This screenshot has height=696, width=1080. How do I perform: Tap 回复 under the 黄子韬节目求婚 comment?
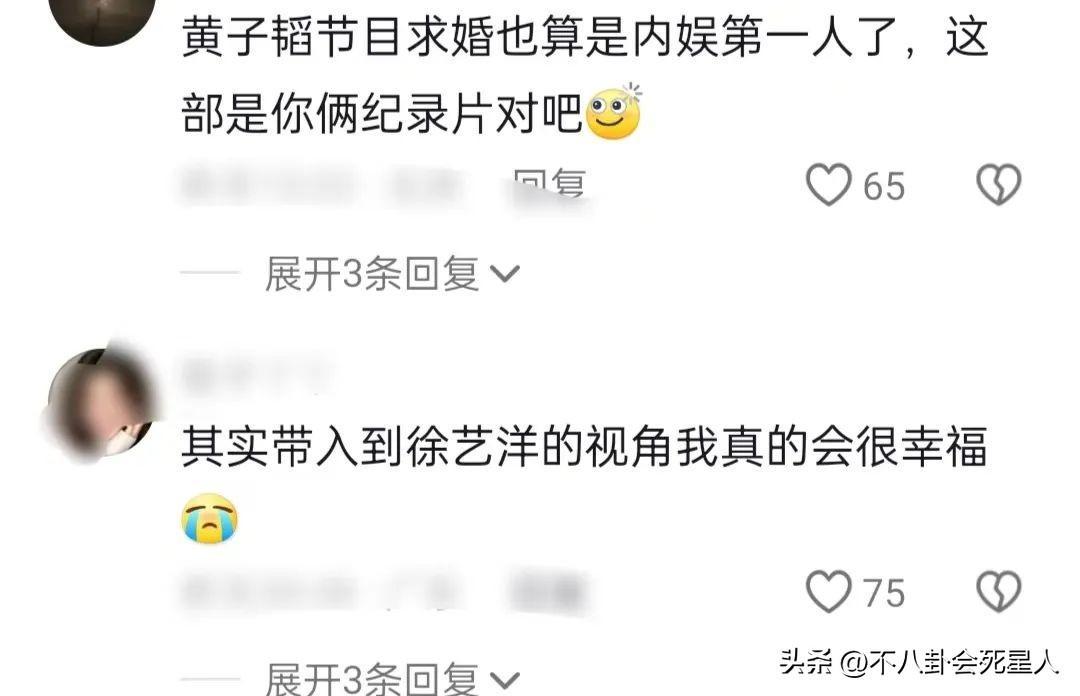click(550, 185)
